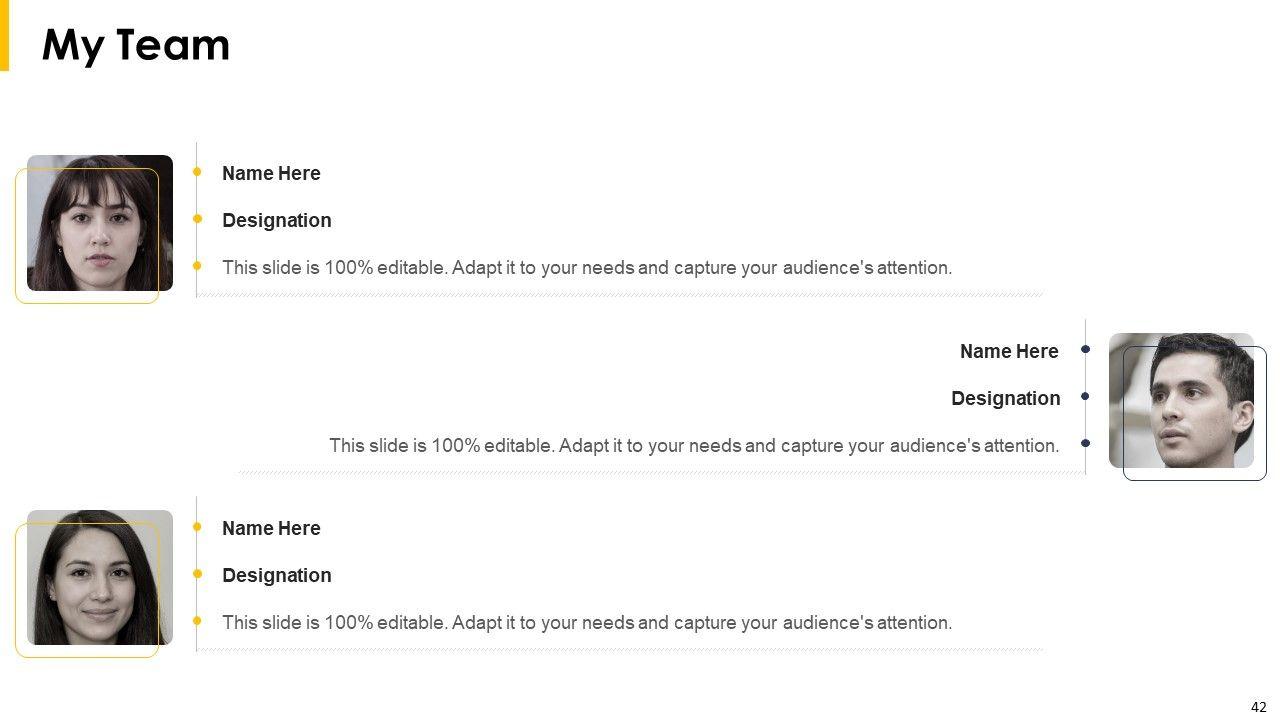The image size is (1280, 720).
Task: Select "Designation" text beside the smiling woman
Action: [276, 575]
